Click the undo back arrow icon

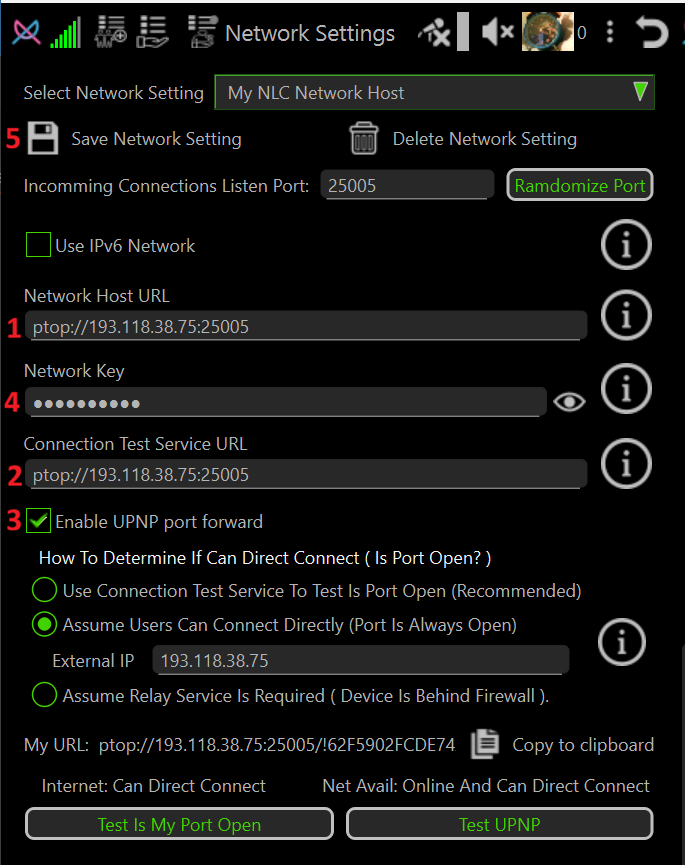[652, 31]
